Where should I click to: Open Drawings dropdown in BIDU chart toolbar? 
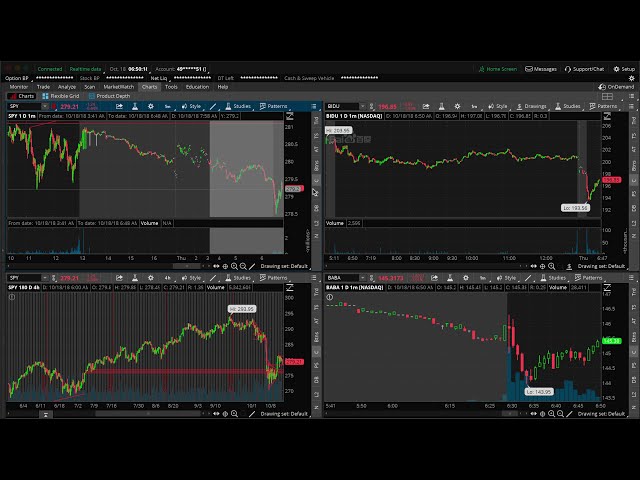[532, 107]
